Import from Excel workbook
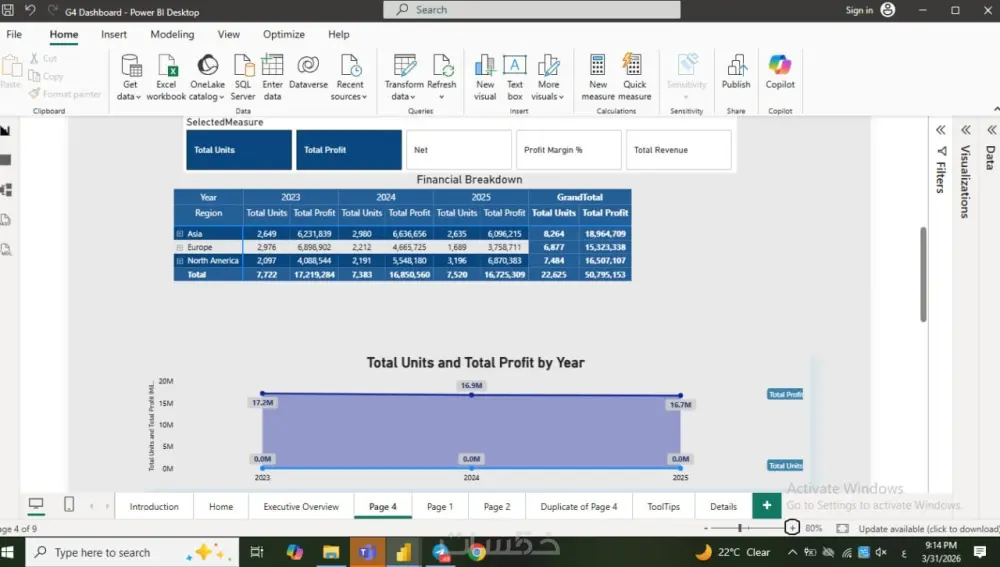 point(166,77)
